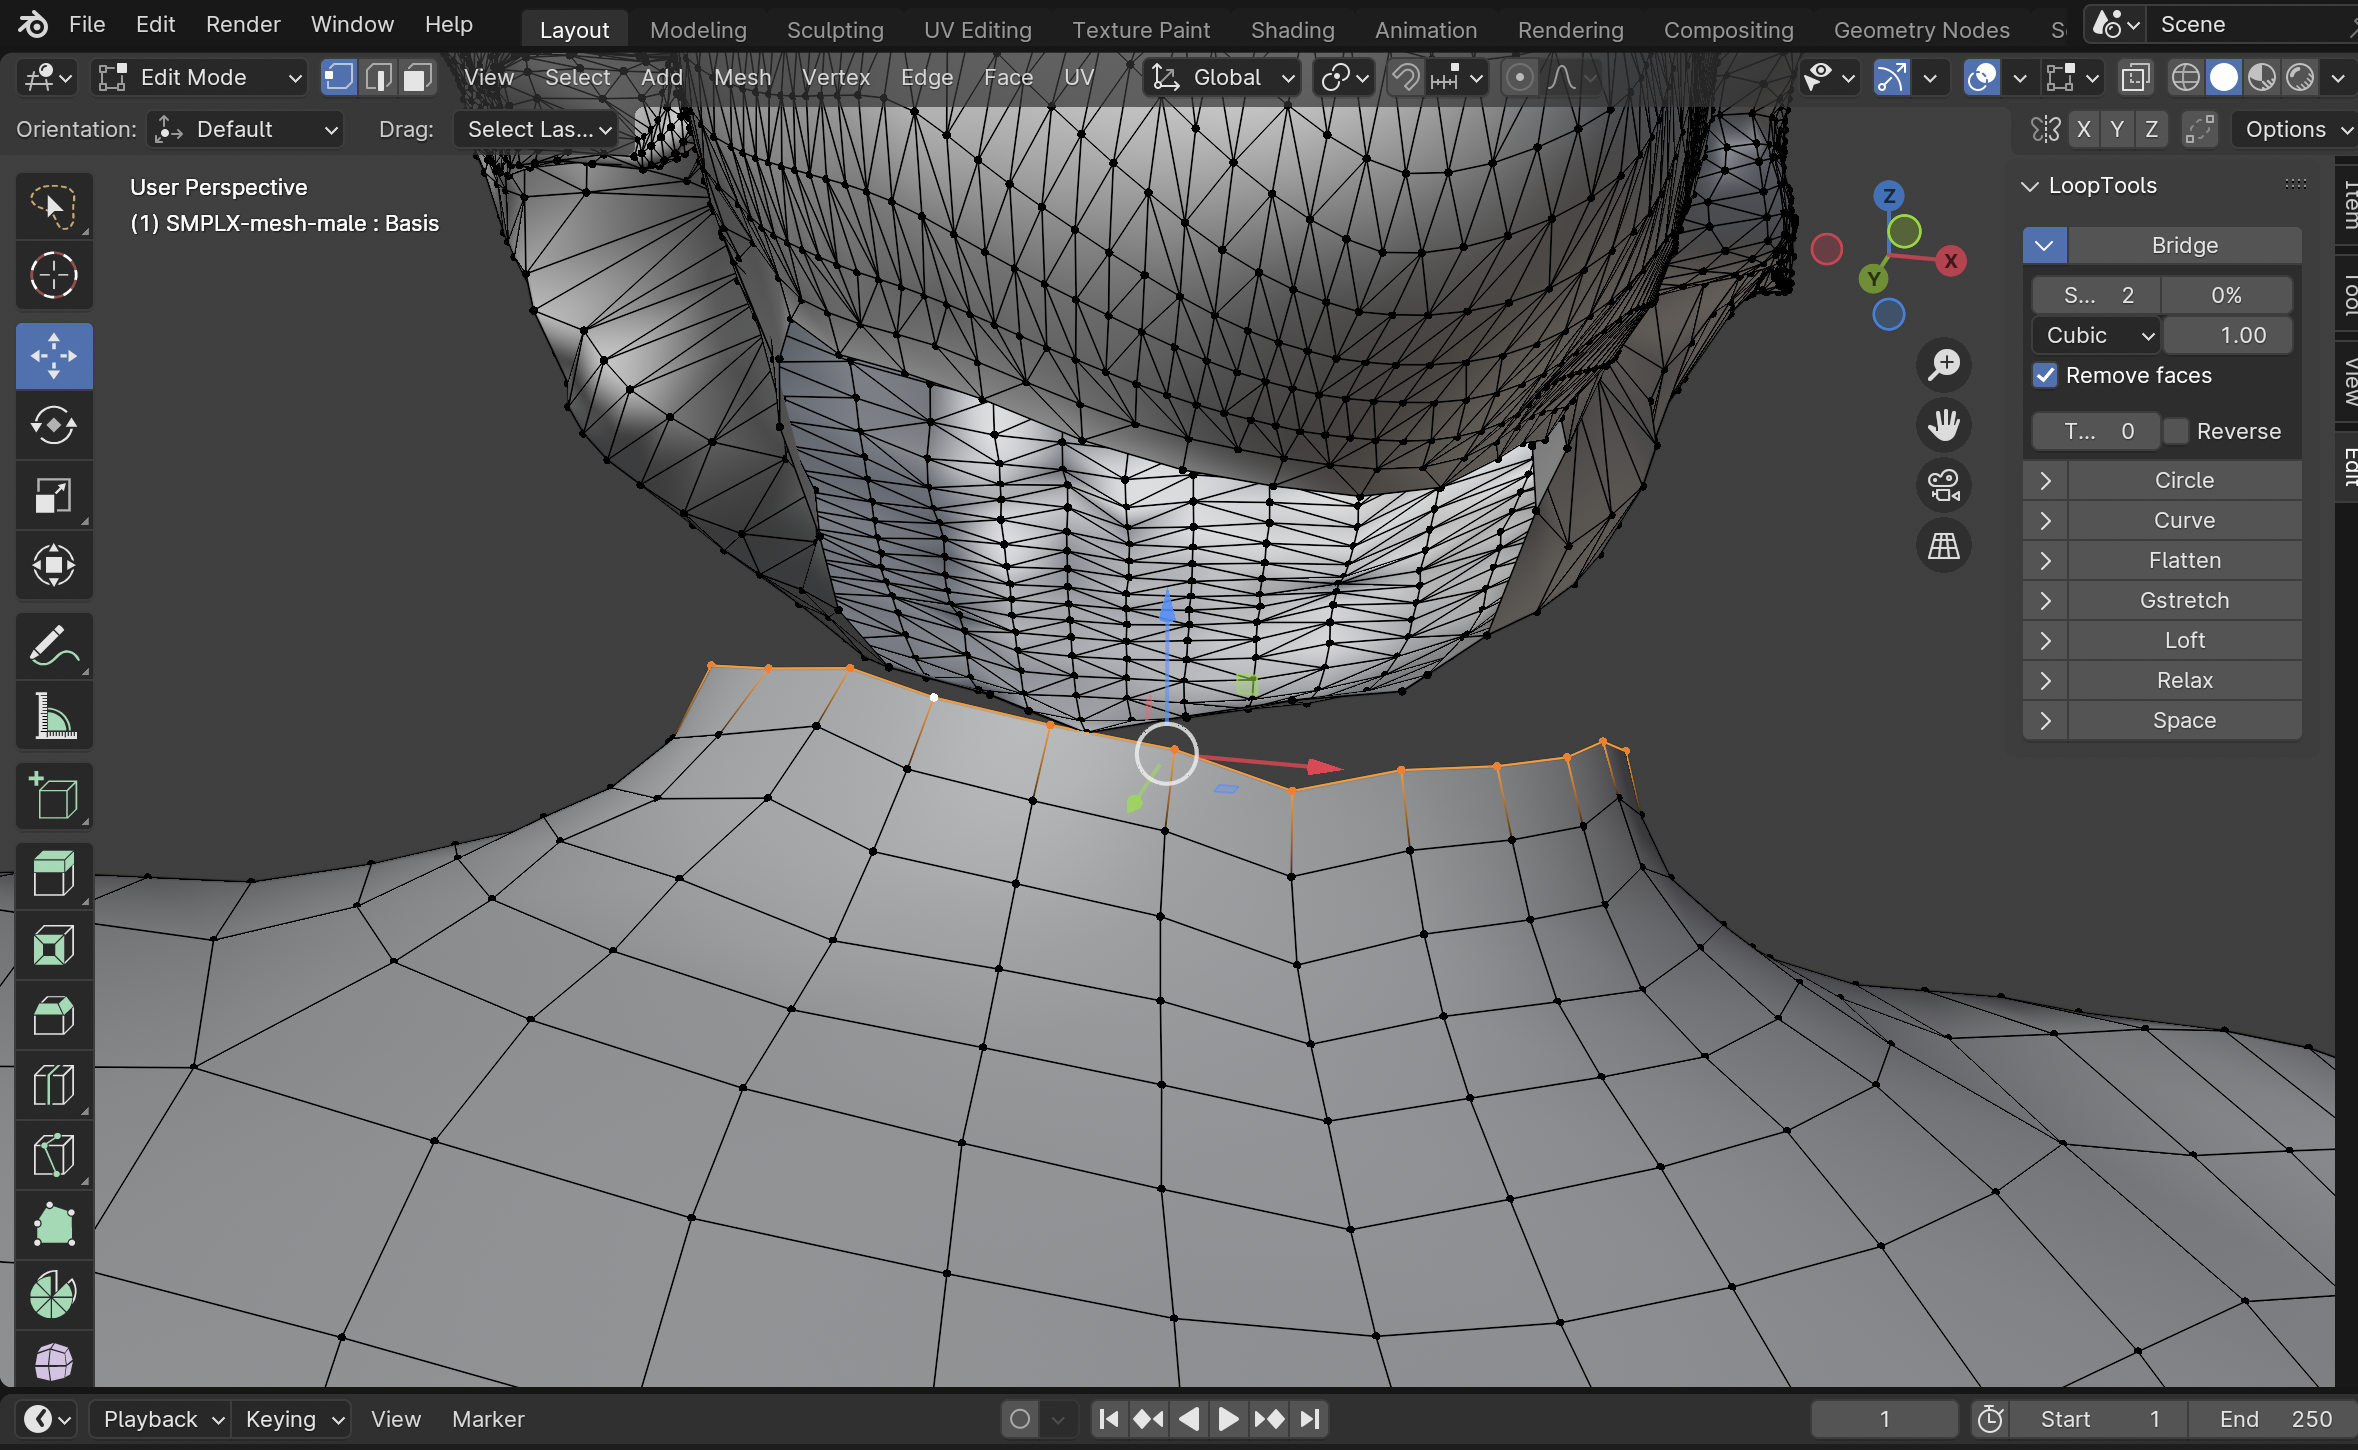The width and height of the screenshot is (2358, 1450).
Task: Switch to the Sculpting workspace tab
Action: pos(834,29)
